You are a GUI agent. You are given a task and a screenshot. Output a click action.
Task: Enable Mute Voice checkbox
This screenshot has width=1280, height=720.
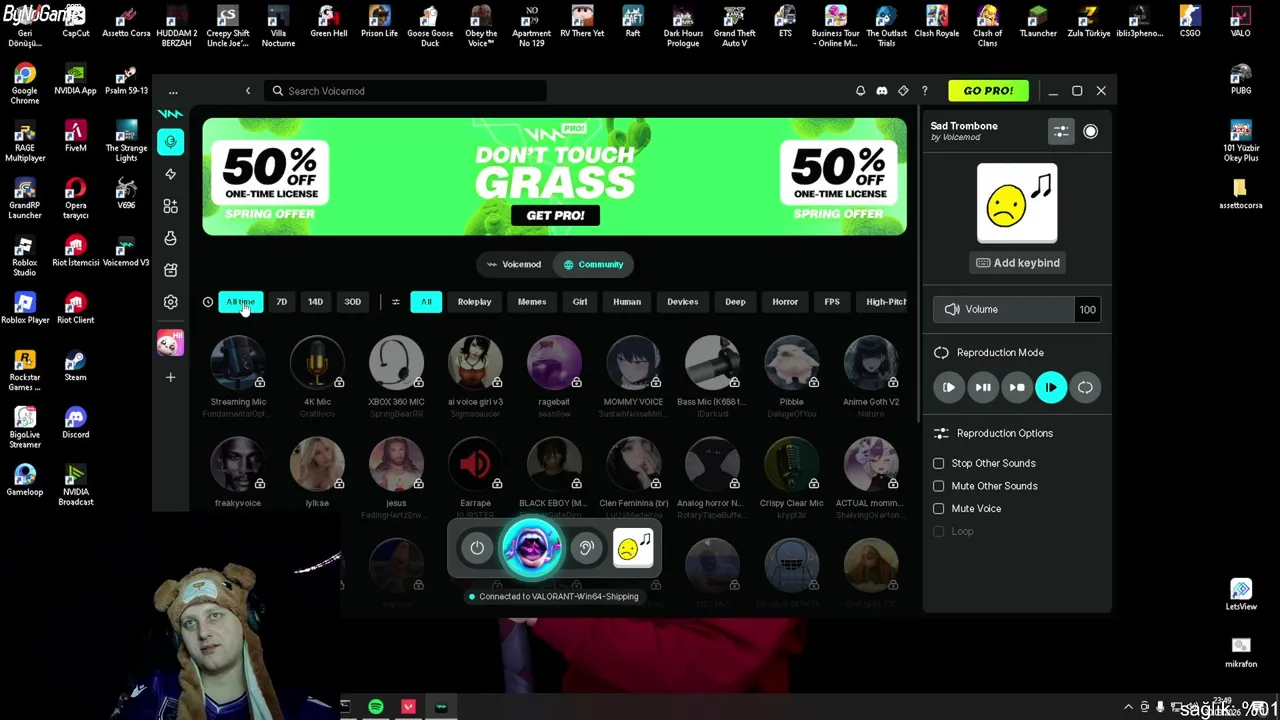pos(938,508)
